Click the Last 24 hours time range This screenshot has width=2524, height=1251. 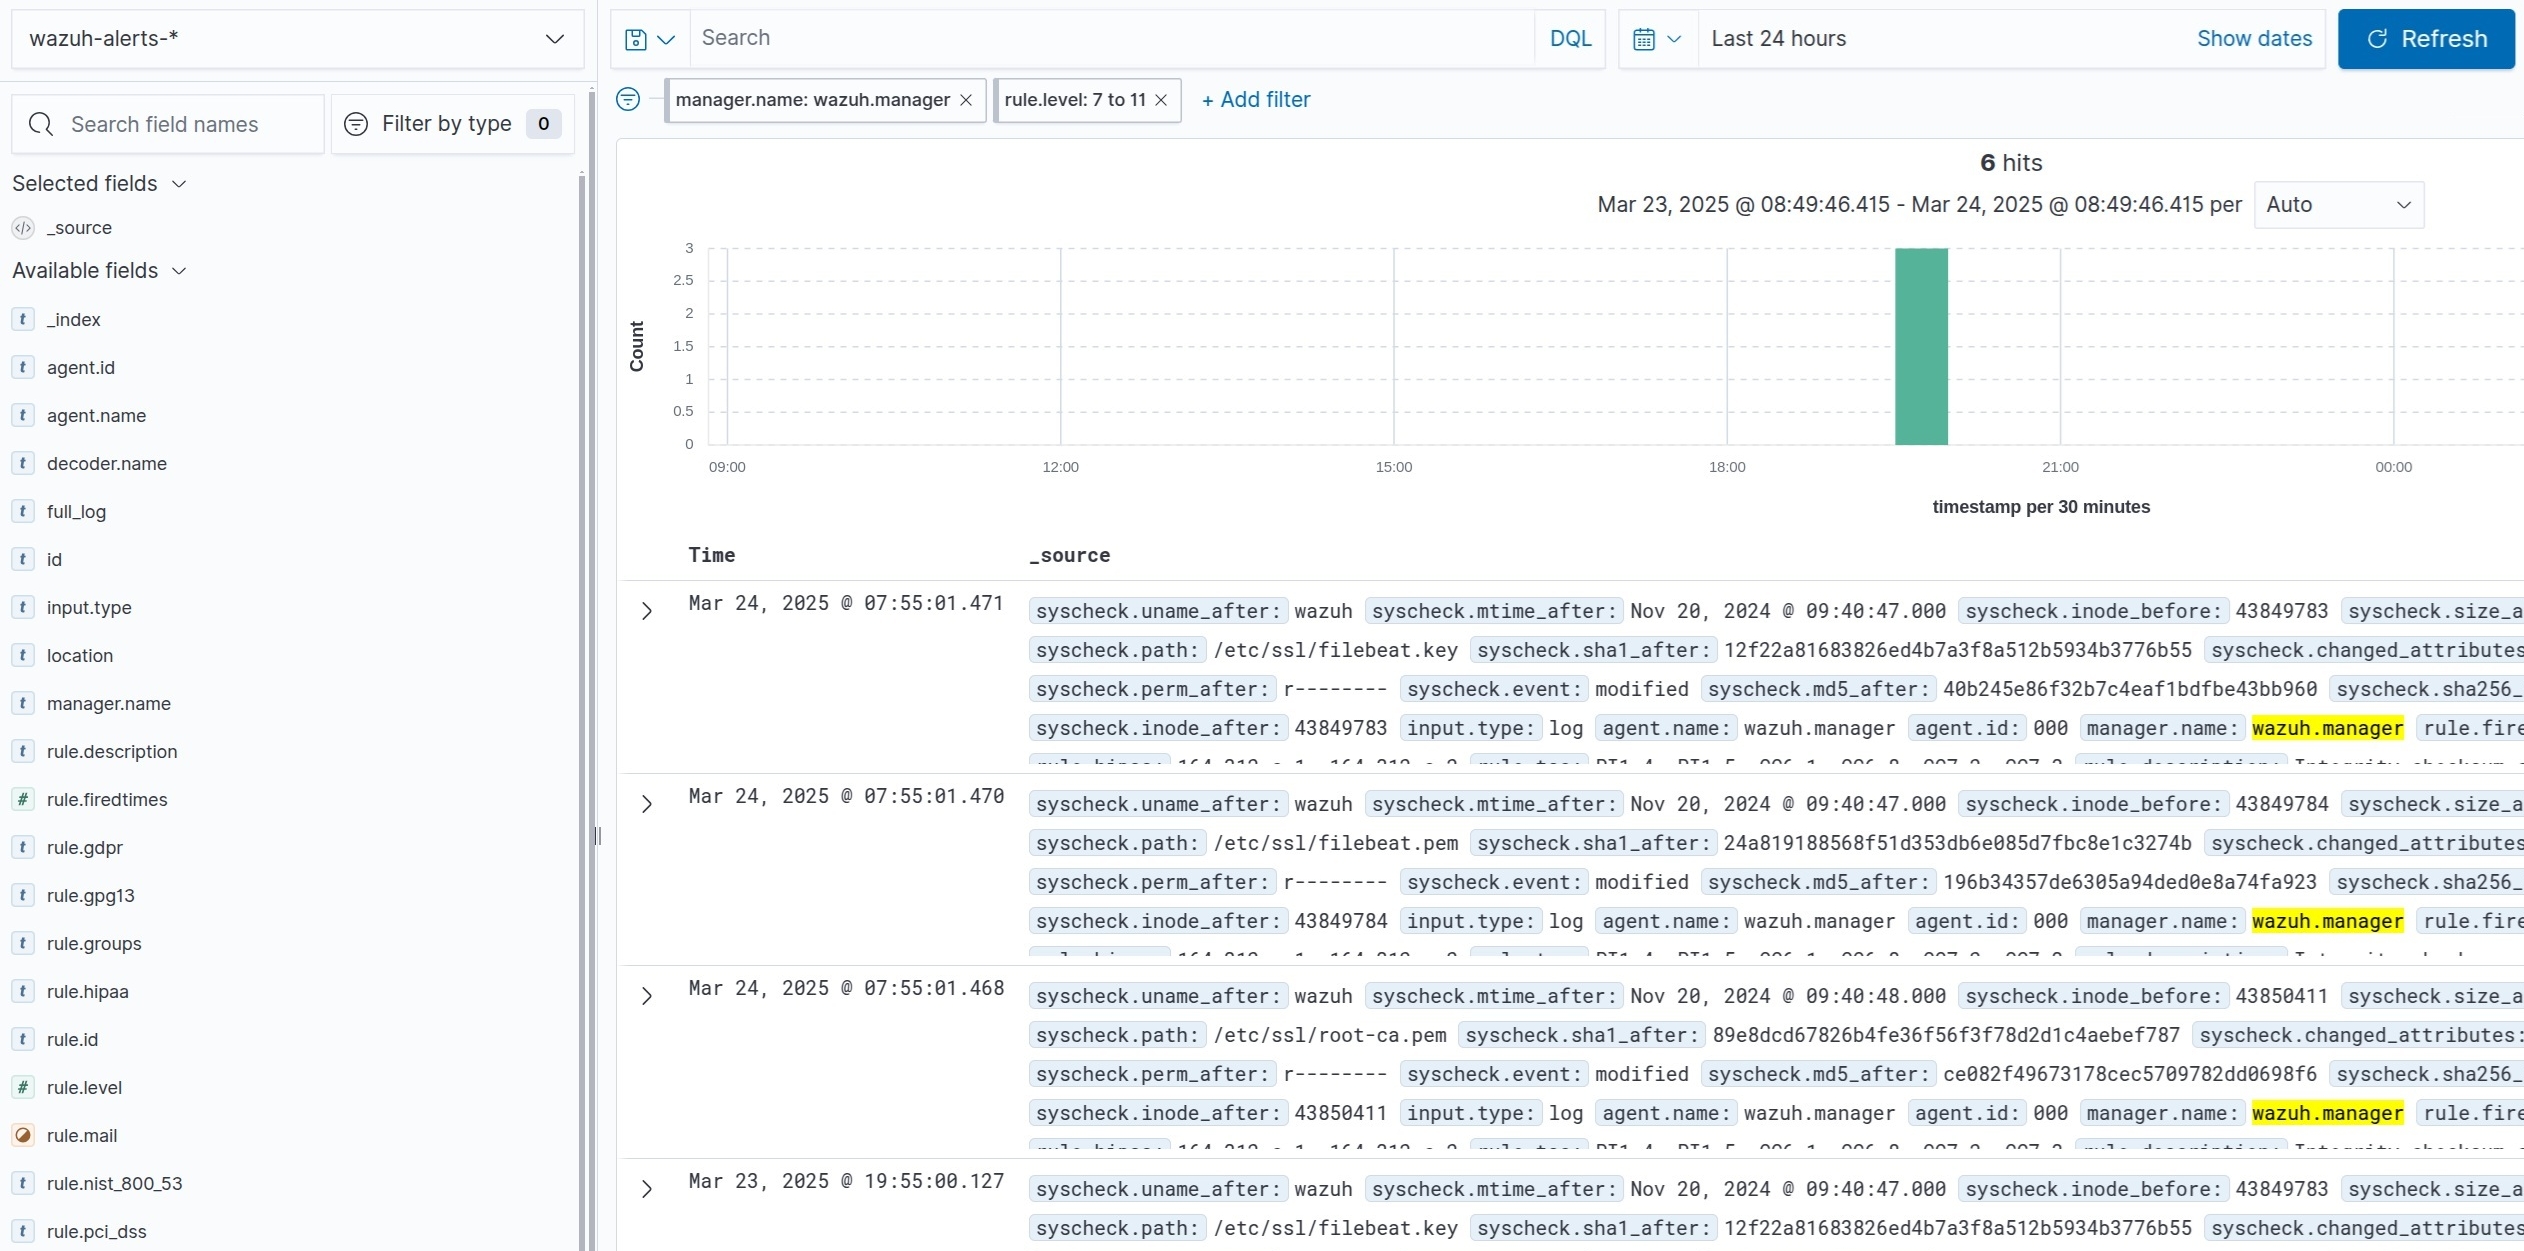click(1778, 39)
